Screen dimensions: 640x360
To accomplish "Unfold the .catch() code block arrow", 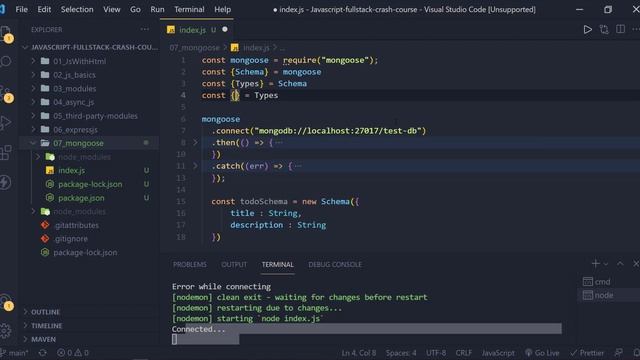I will tap(195, 166).
